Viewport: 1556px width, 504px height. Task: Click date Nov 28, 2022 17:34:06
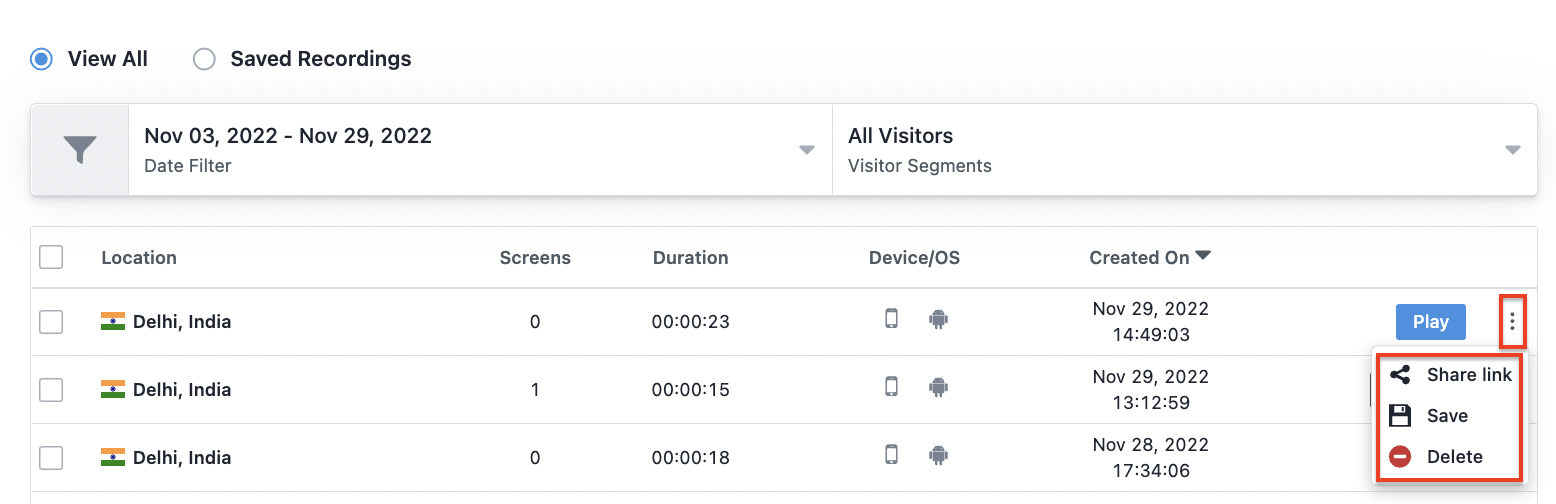[x=1150, y=457]
